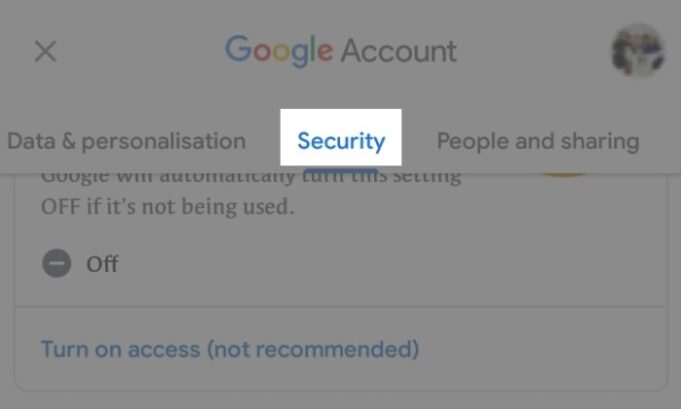Click the partially hidden orange circle icon
This screenshot has width=681, height=409.
pos(564,174)
